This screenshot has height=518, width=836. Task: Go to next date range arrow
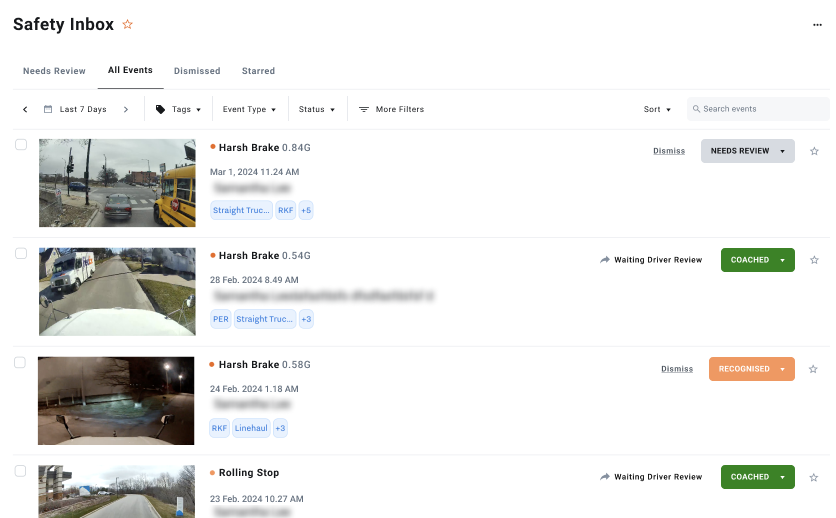point(126,109)
